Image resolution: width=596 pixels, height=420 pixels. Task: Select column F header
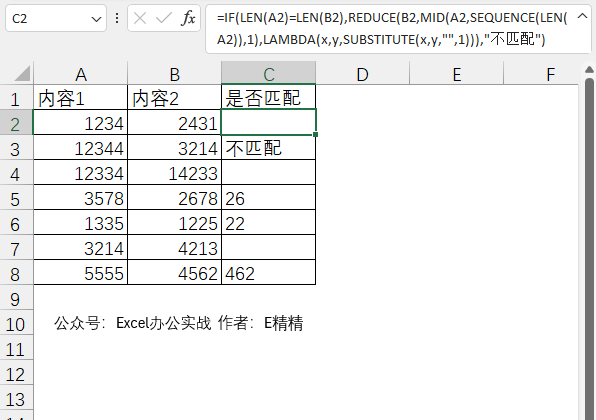541,74
